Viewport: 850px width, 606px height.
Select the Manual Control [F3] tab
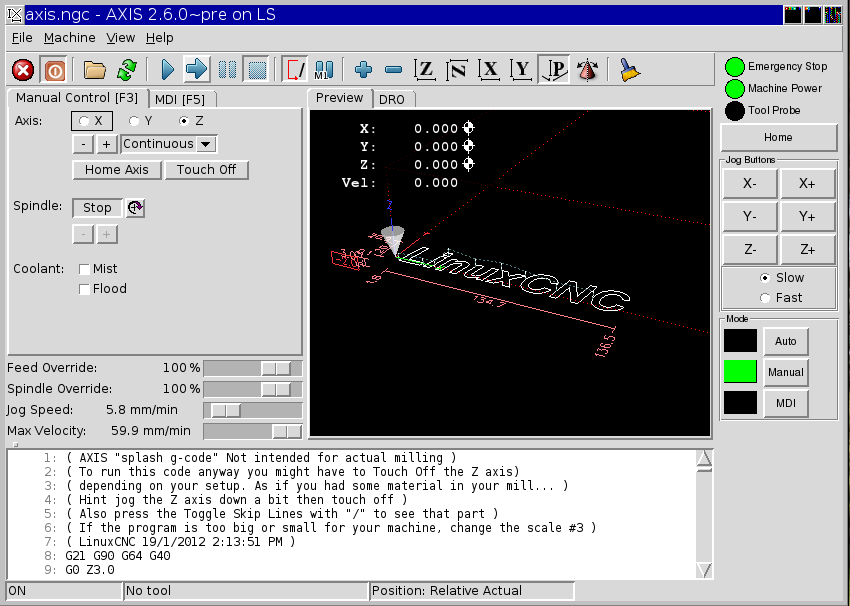pos(77,98)
